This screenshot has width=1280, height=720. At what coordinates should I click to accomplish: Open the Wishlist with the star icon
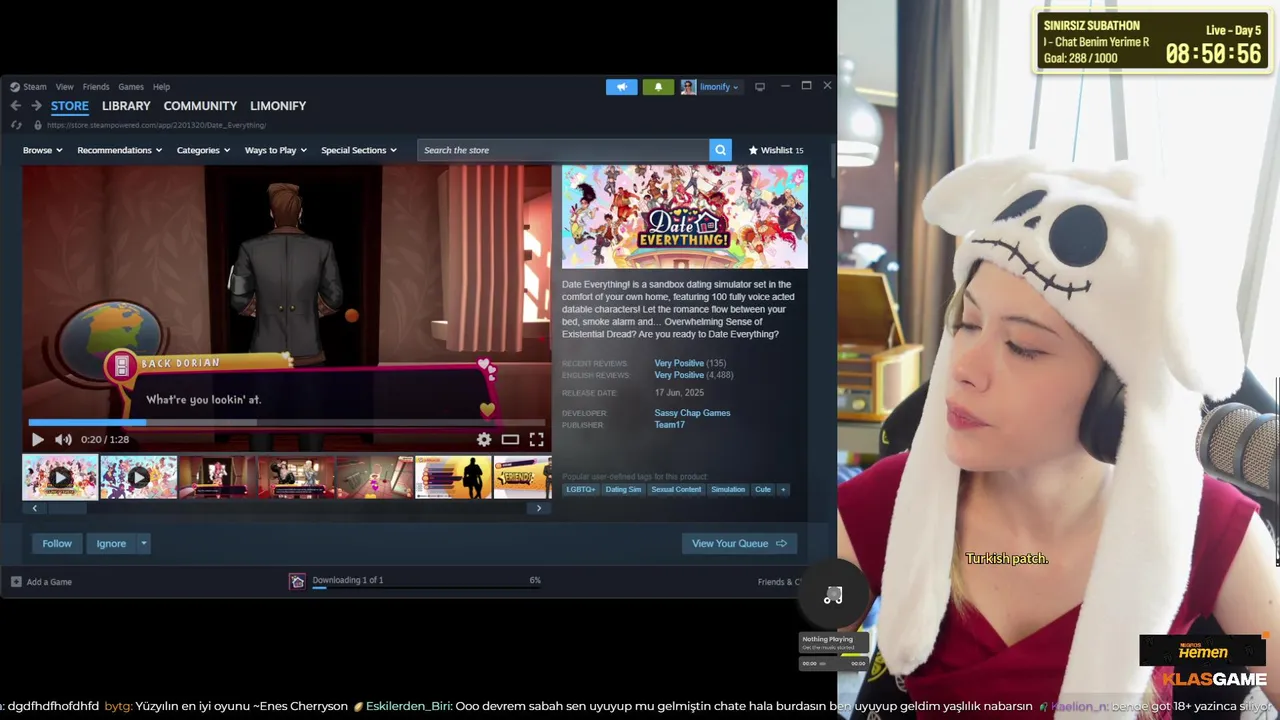(x=776, y=150)
